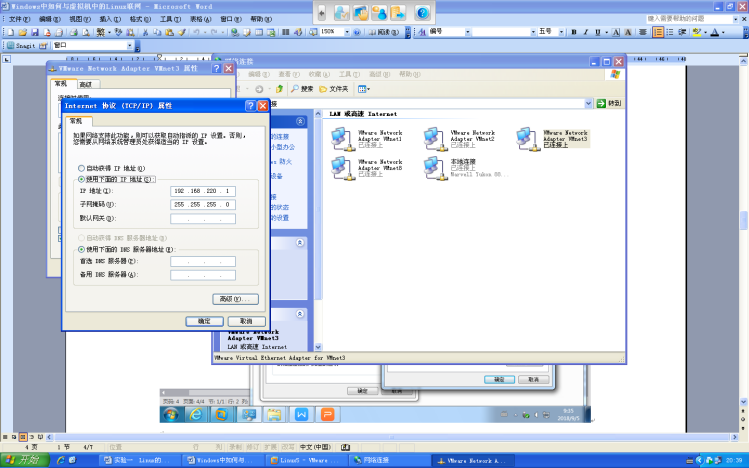Toggle the Bullets list icon
The image size is (749, 468).
(670, 32)
